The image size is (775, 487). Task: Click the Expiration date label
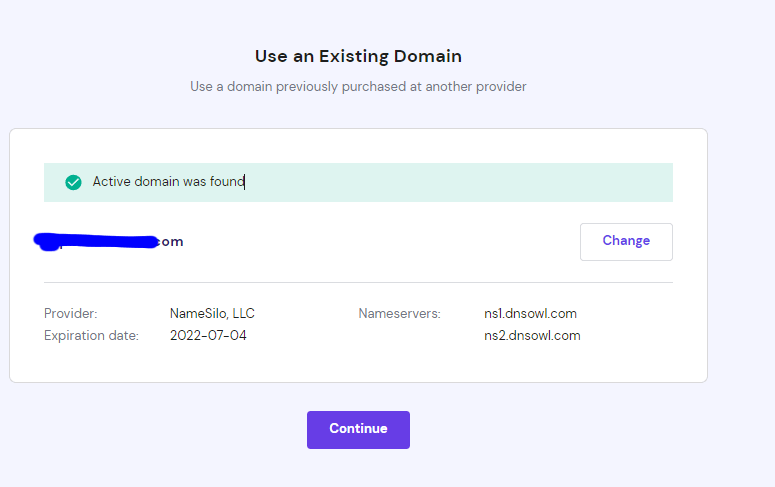coord(91,335)
